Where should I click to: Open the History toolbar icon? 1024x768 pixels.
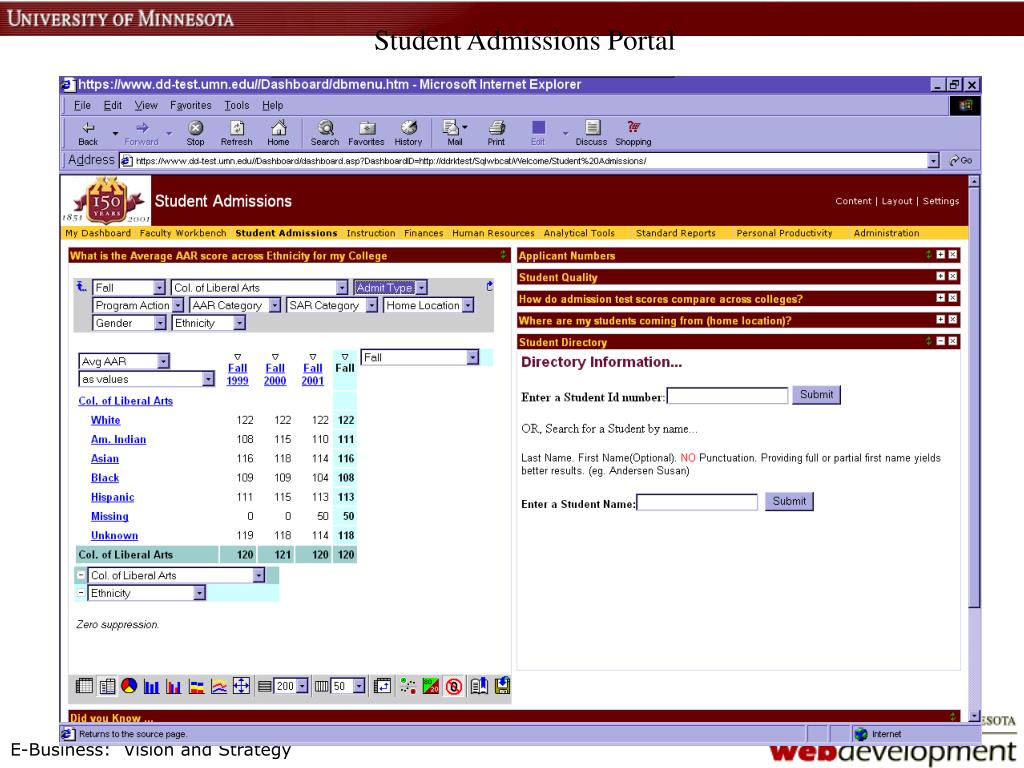pos(408,133)
